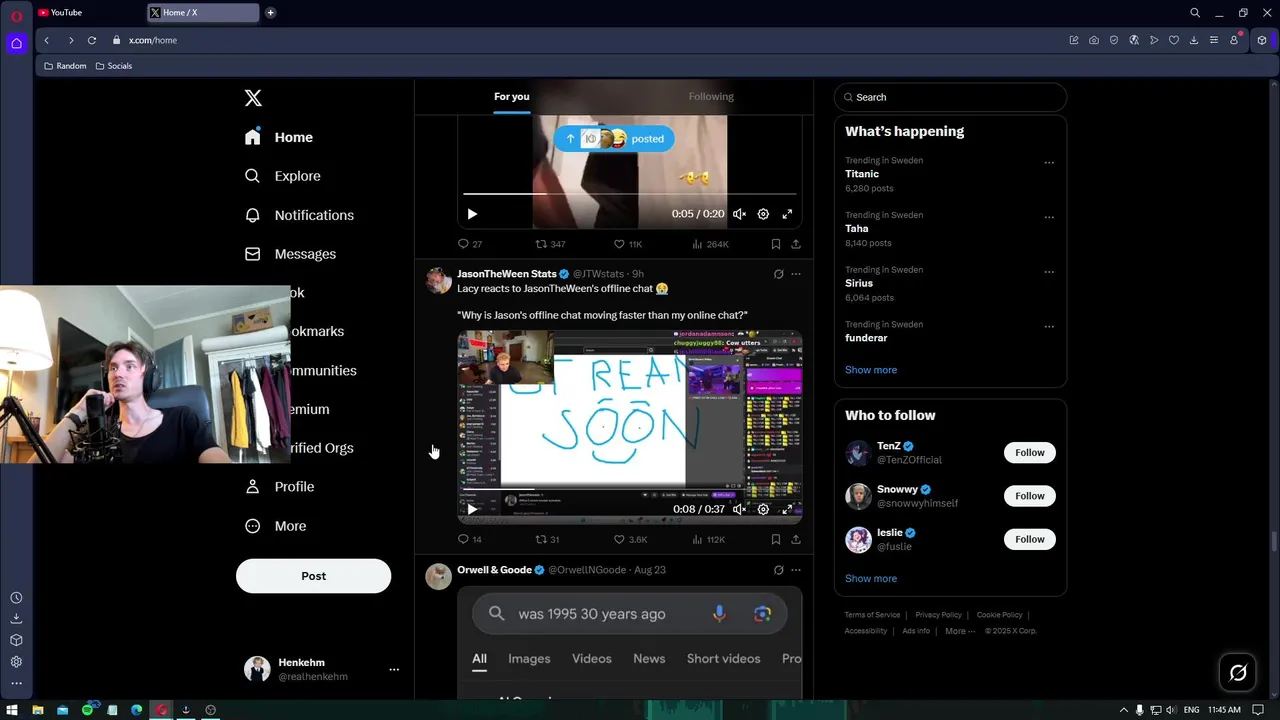This screenshot has height=720, width=1280.
Task: Expand footer More links
Action: point(960,631)
